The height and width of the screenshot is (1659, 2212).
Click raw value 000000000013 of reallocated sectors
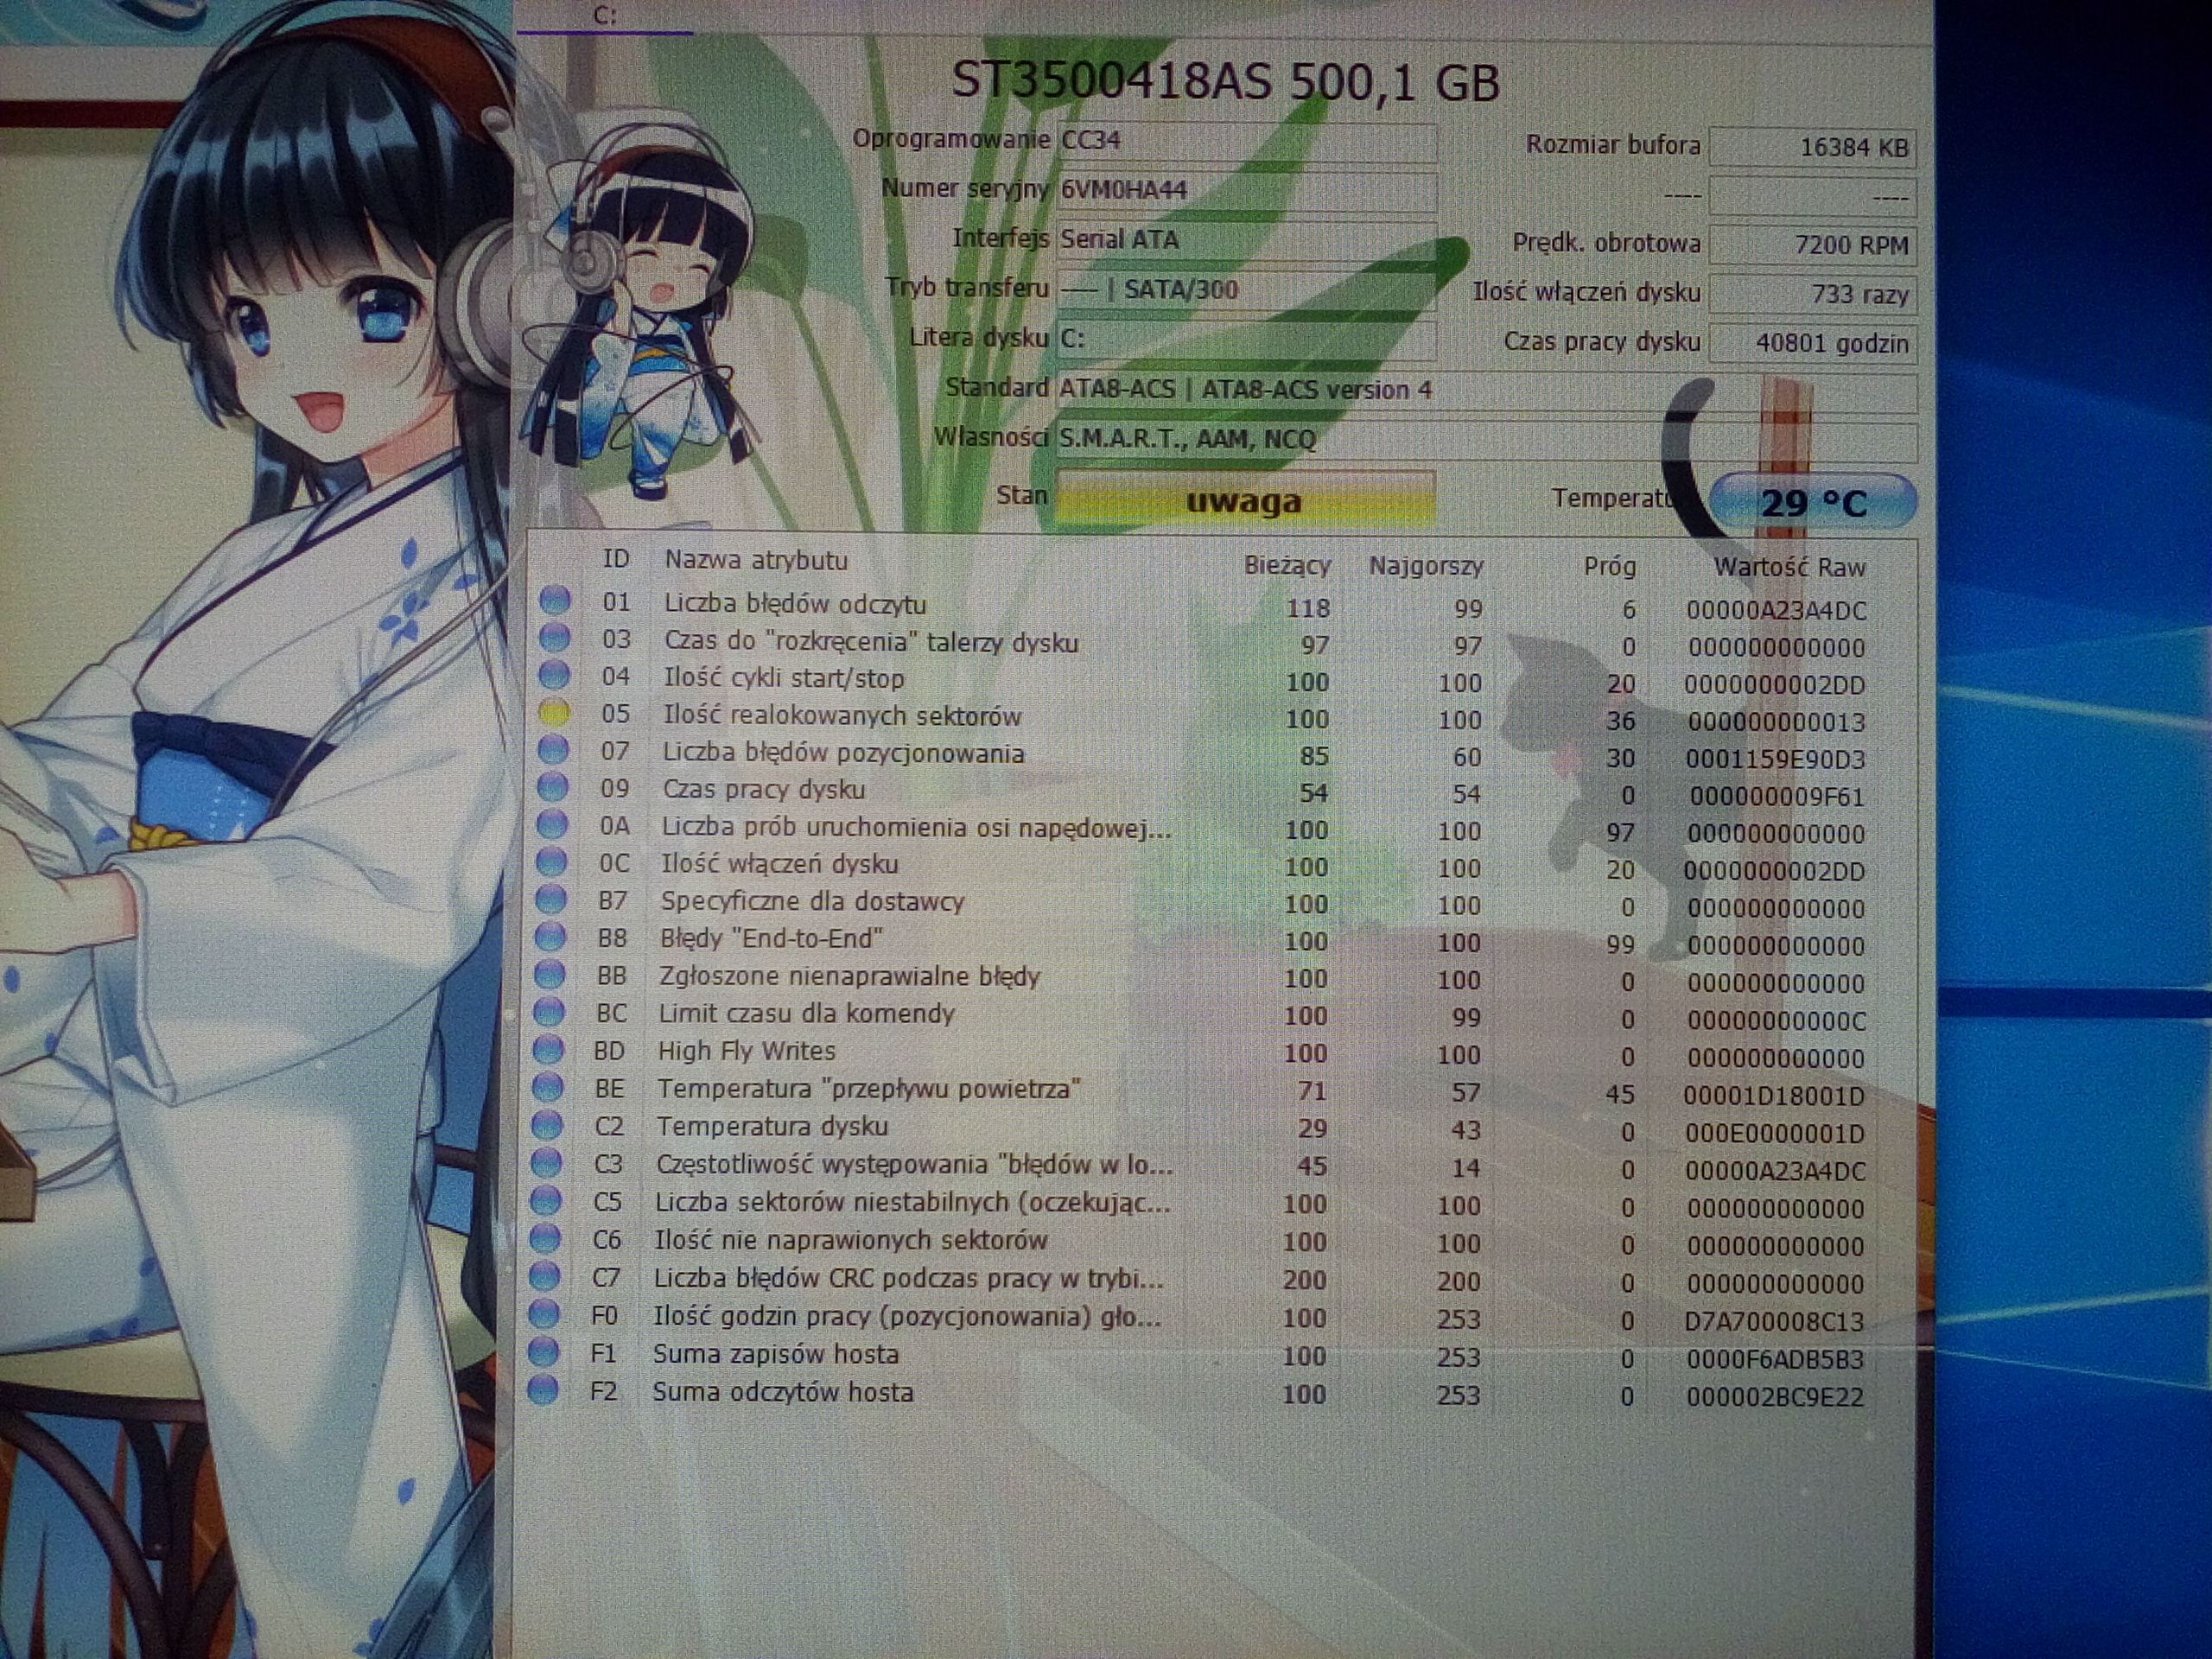click(1776, 722)
